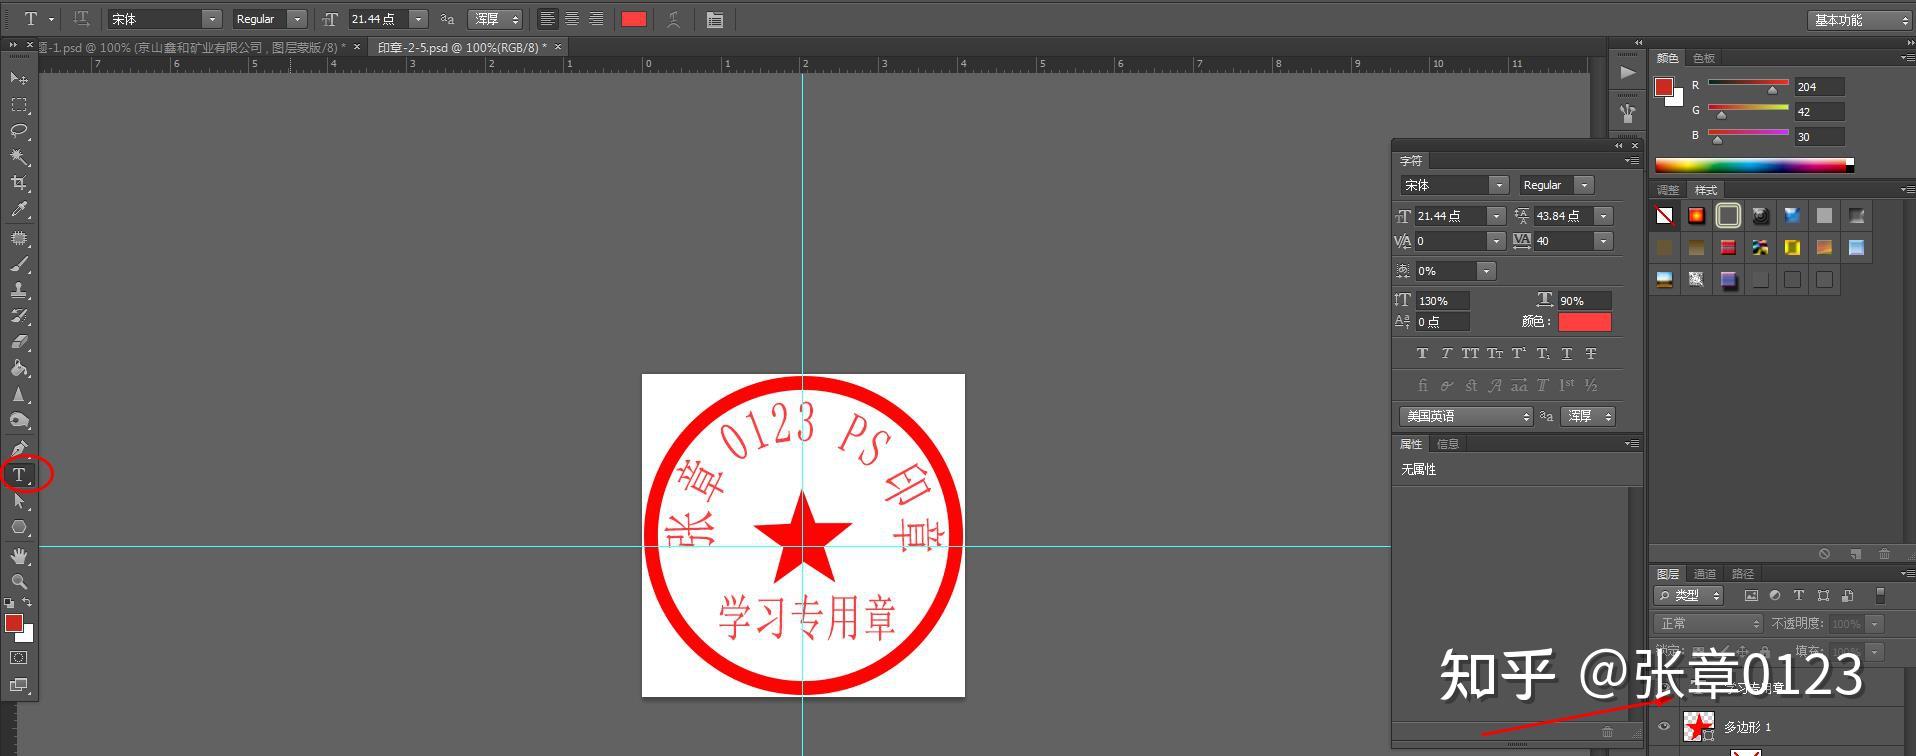Select the Horizontal Type tool

19,475
